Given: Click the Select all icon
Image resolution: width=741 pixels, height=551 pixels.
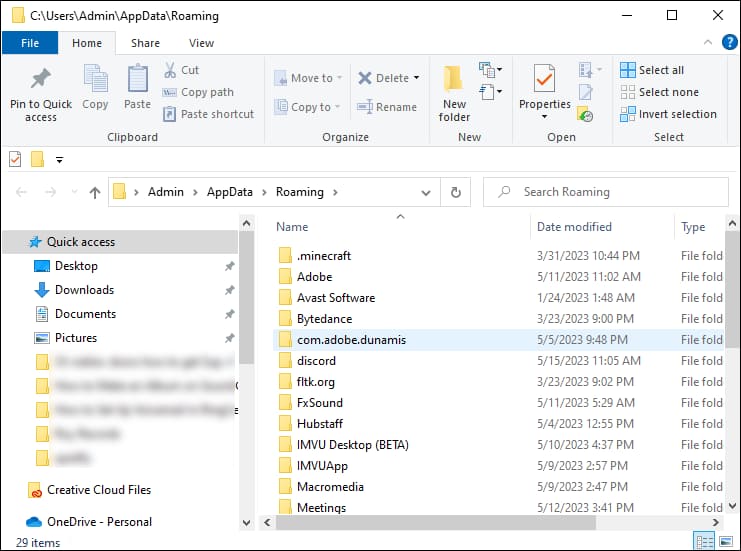Looking at the screenshot, I should point(628,70).
